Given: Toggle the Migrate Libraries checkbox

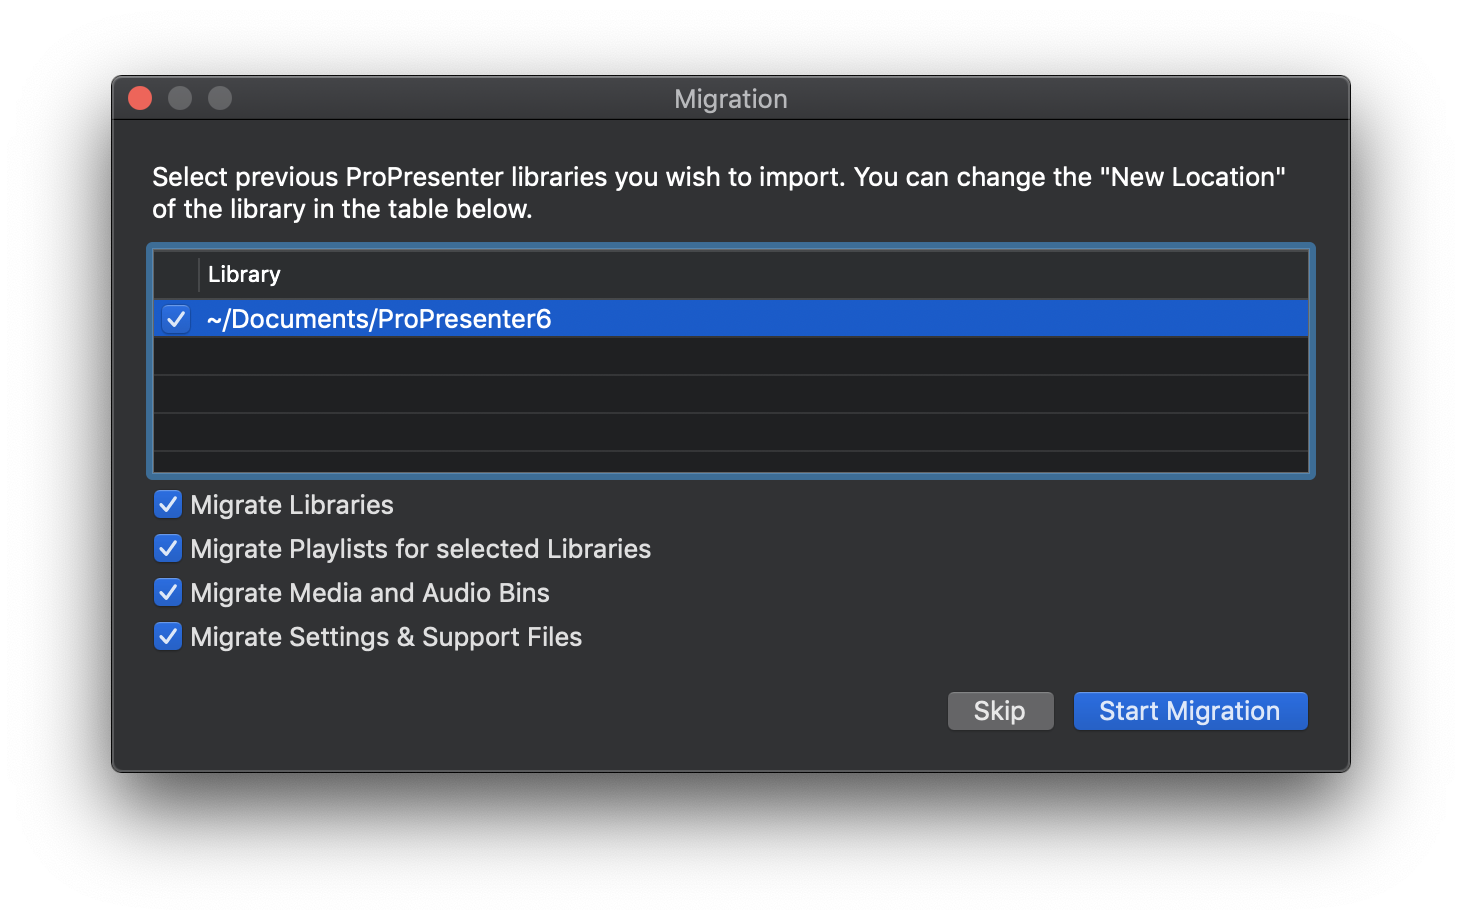Looking at the screenshot, I should [x=168, y=504].
